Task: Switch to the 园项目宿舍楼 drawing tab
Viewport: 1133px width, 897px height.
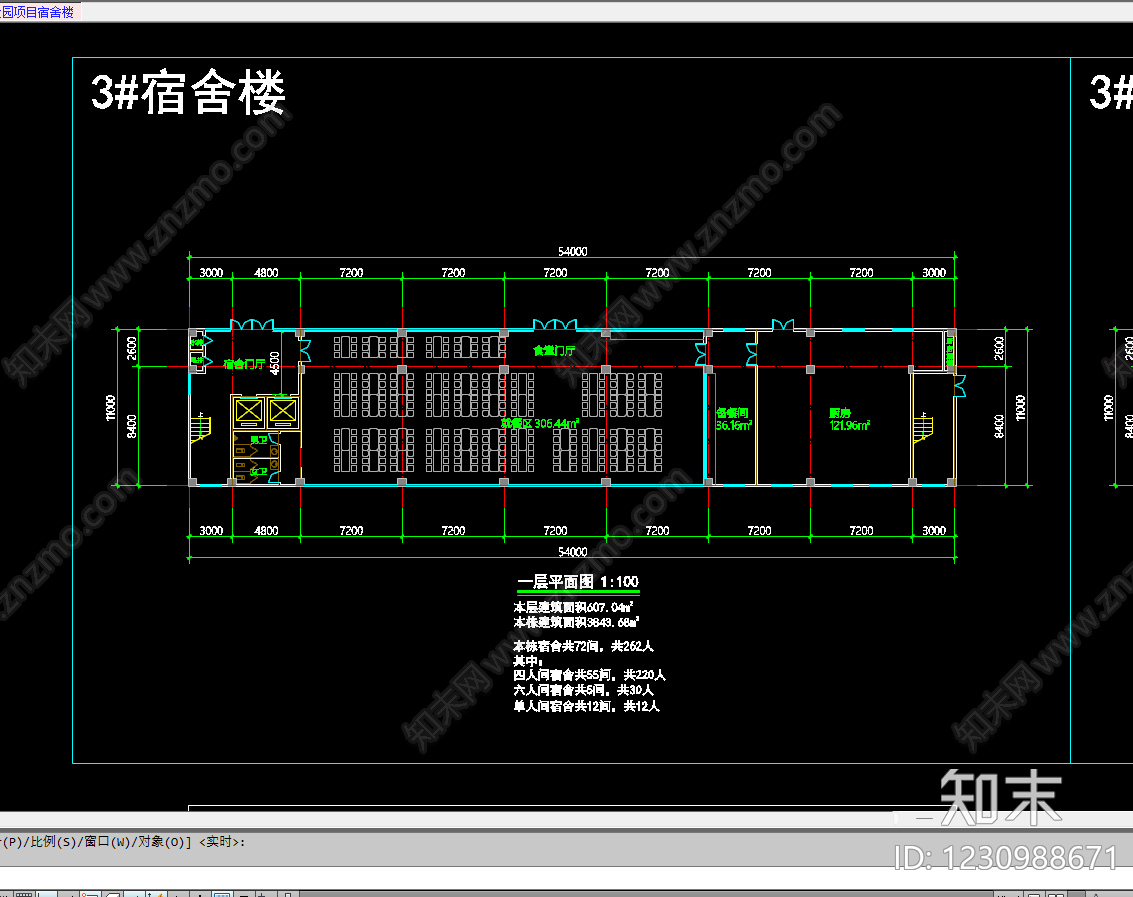Action: point(38,12)
